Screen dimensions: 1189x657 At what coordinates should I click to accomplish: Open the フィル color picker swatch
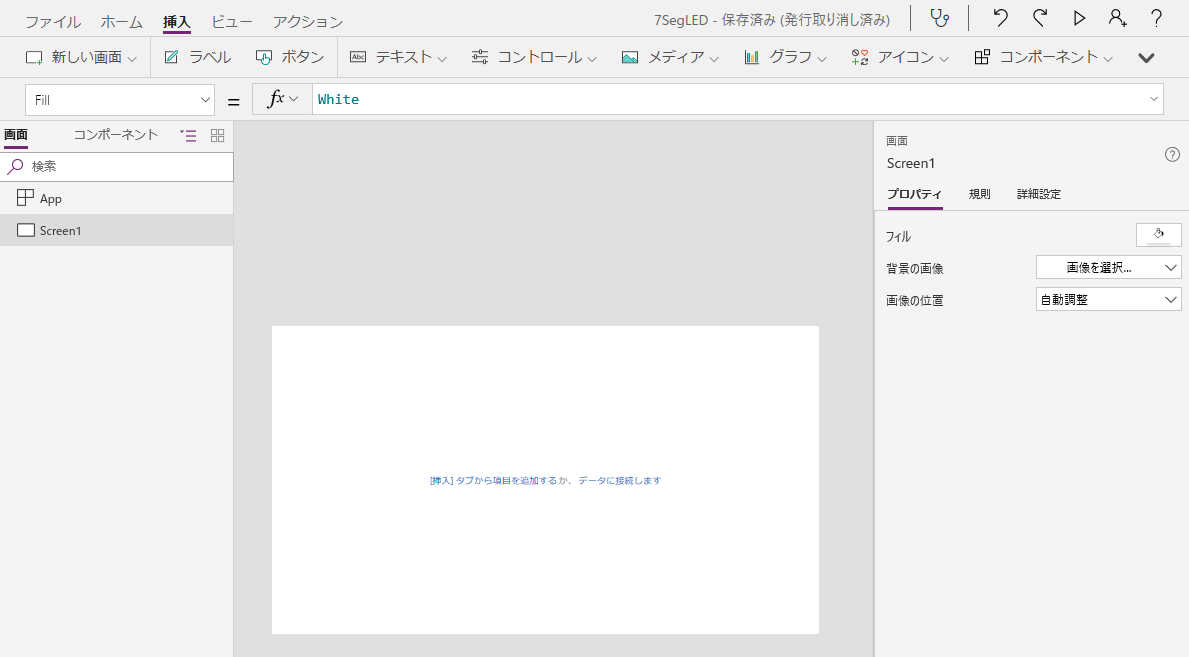tap(1159, 234)
